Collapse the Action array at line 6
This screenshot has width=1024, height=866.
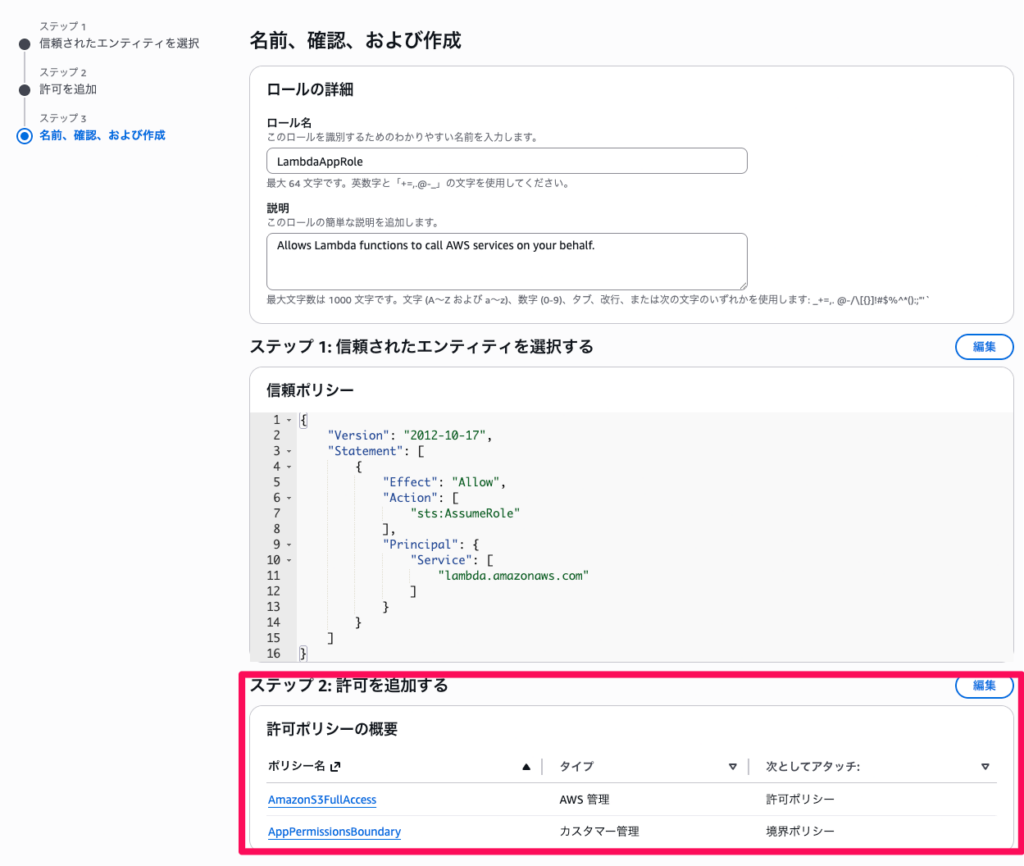pyautogui.click(x=289, y=498)
